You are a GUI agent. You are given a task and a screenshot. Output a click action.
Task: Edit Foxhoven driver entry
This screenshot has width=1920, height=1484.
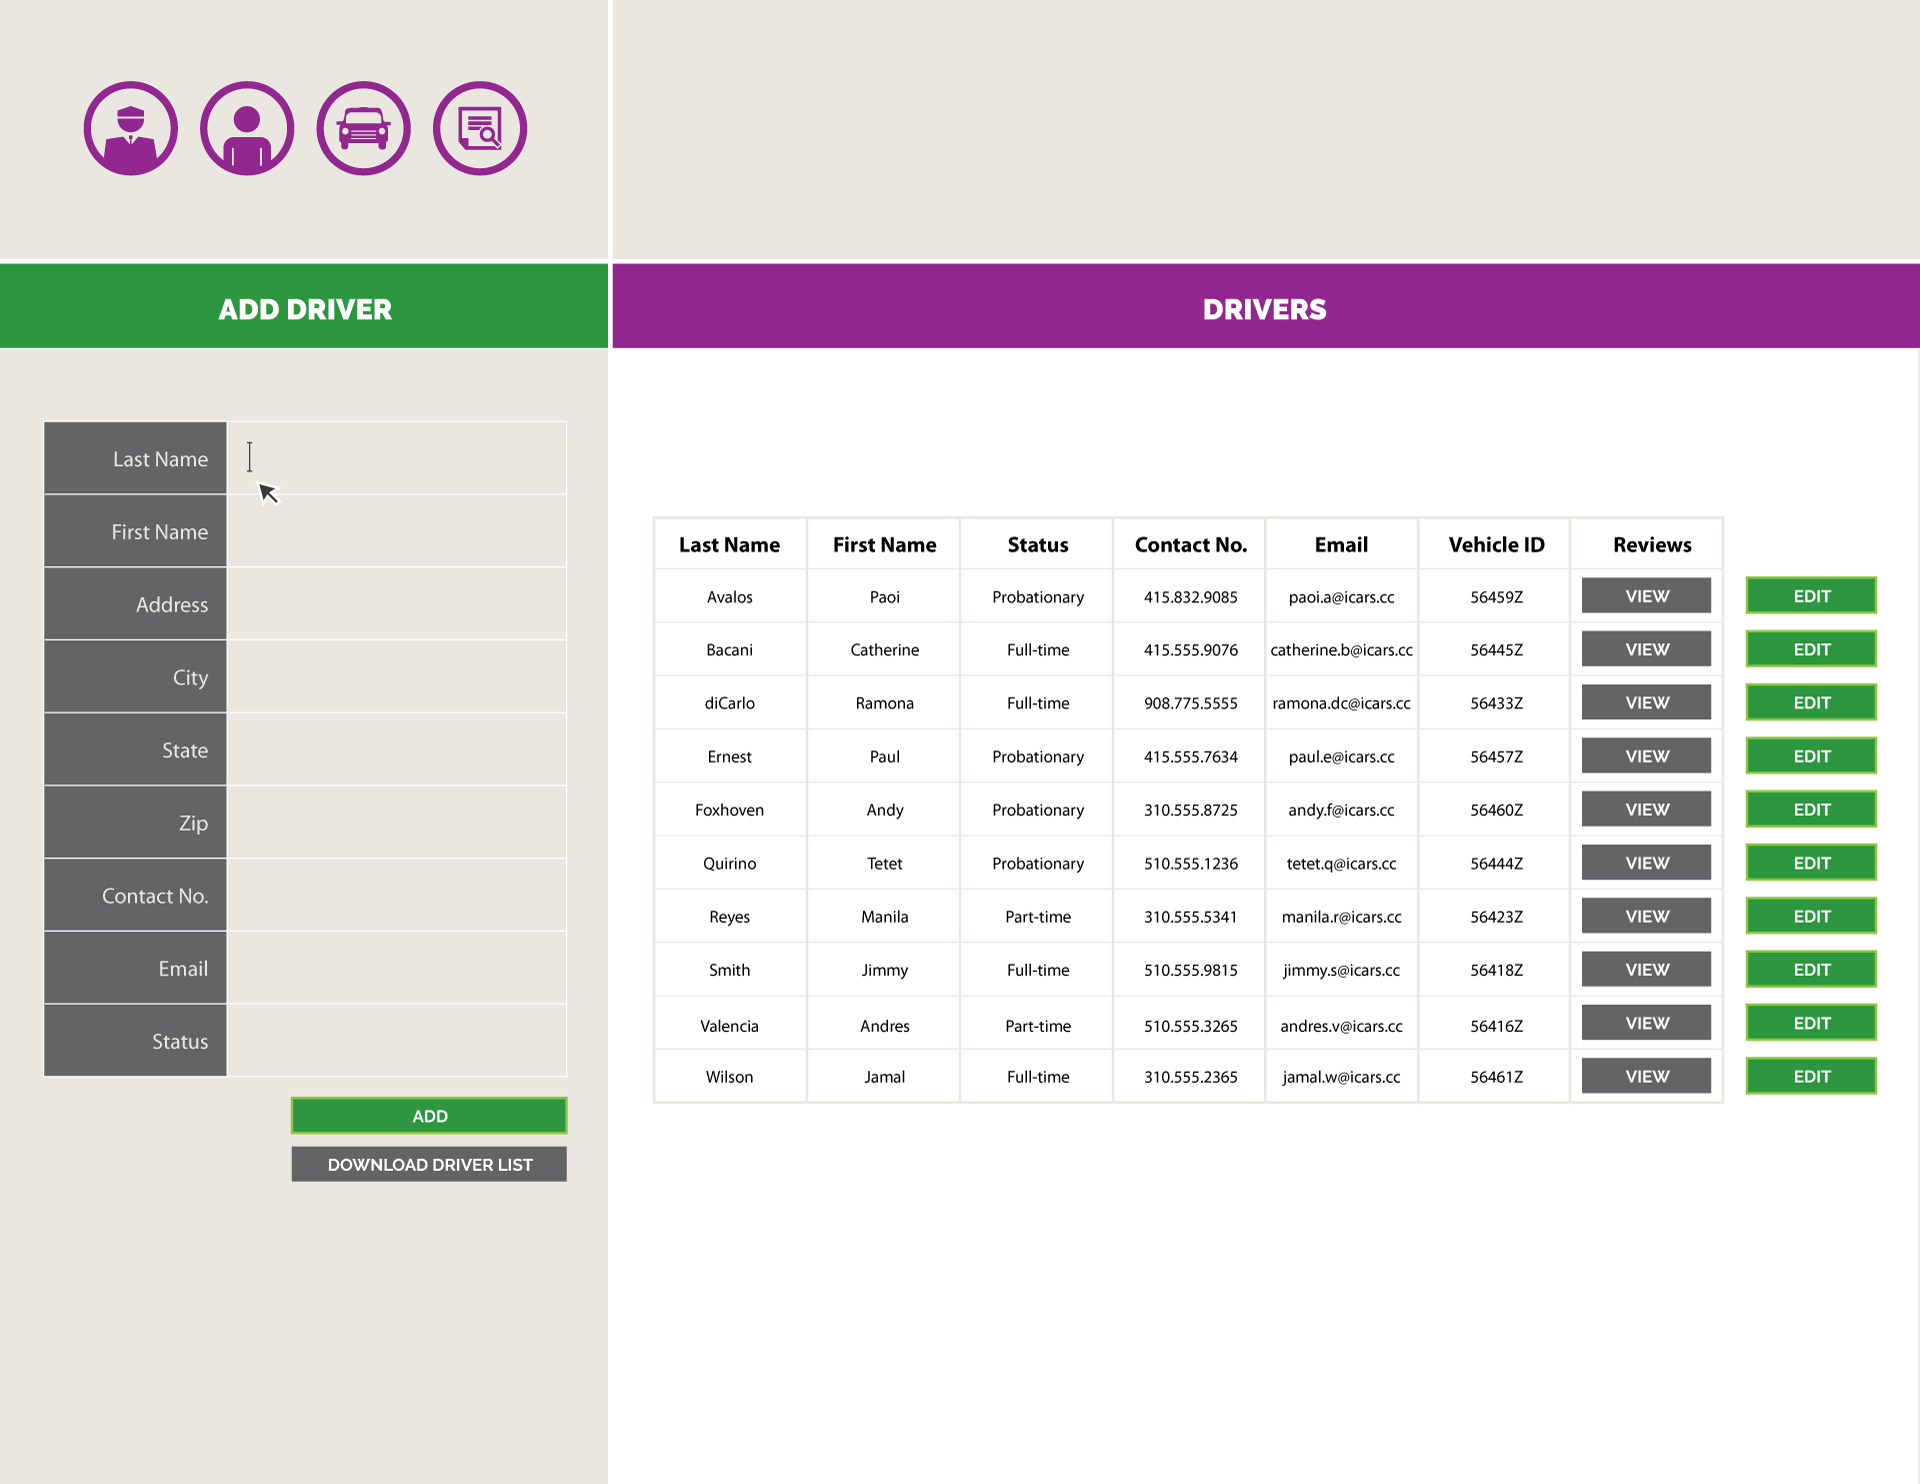click(1811, 809)
